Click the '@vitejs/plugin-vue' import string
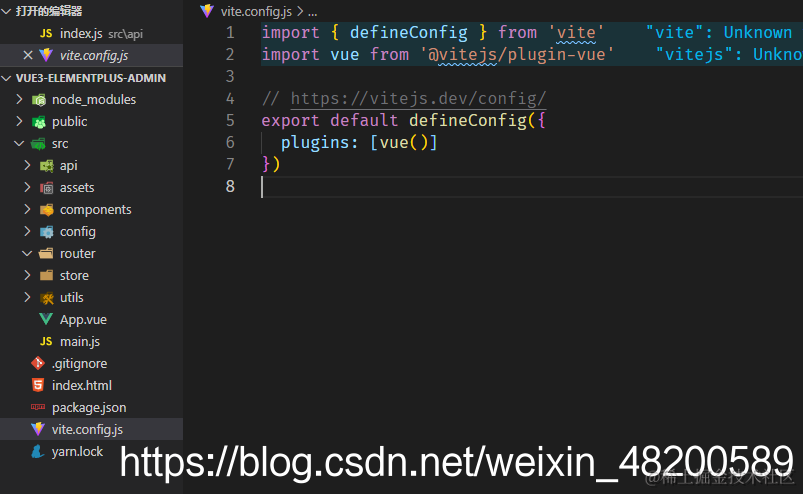The height and width of the screenshot is (494, 803). click(x=517, y=55)
